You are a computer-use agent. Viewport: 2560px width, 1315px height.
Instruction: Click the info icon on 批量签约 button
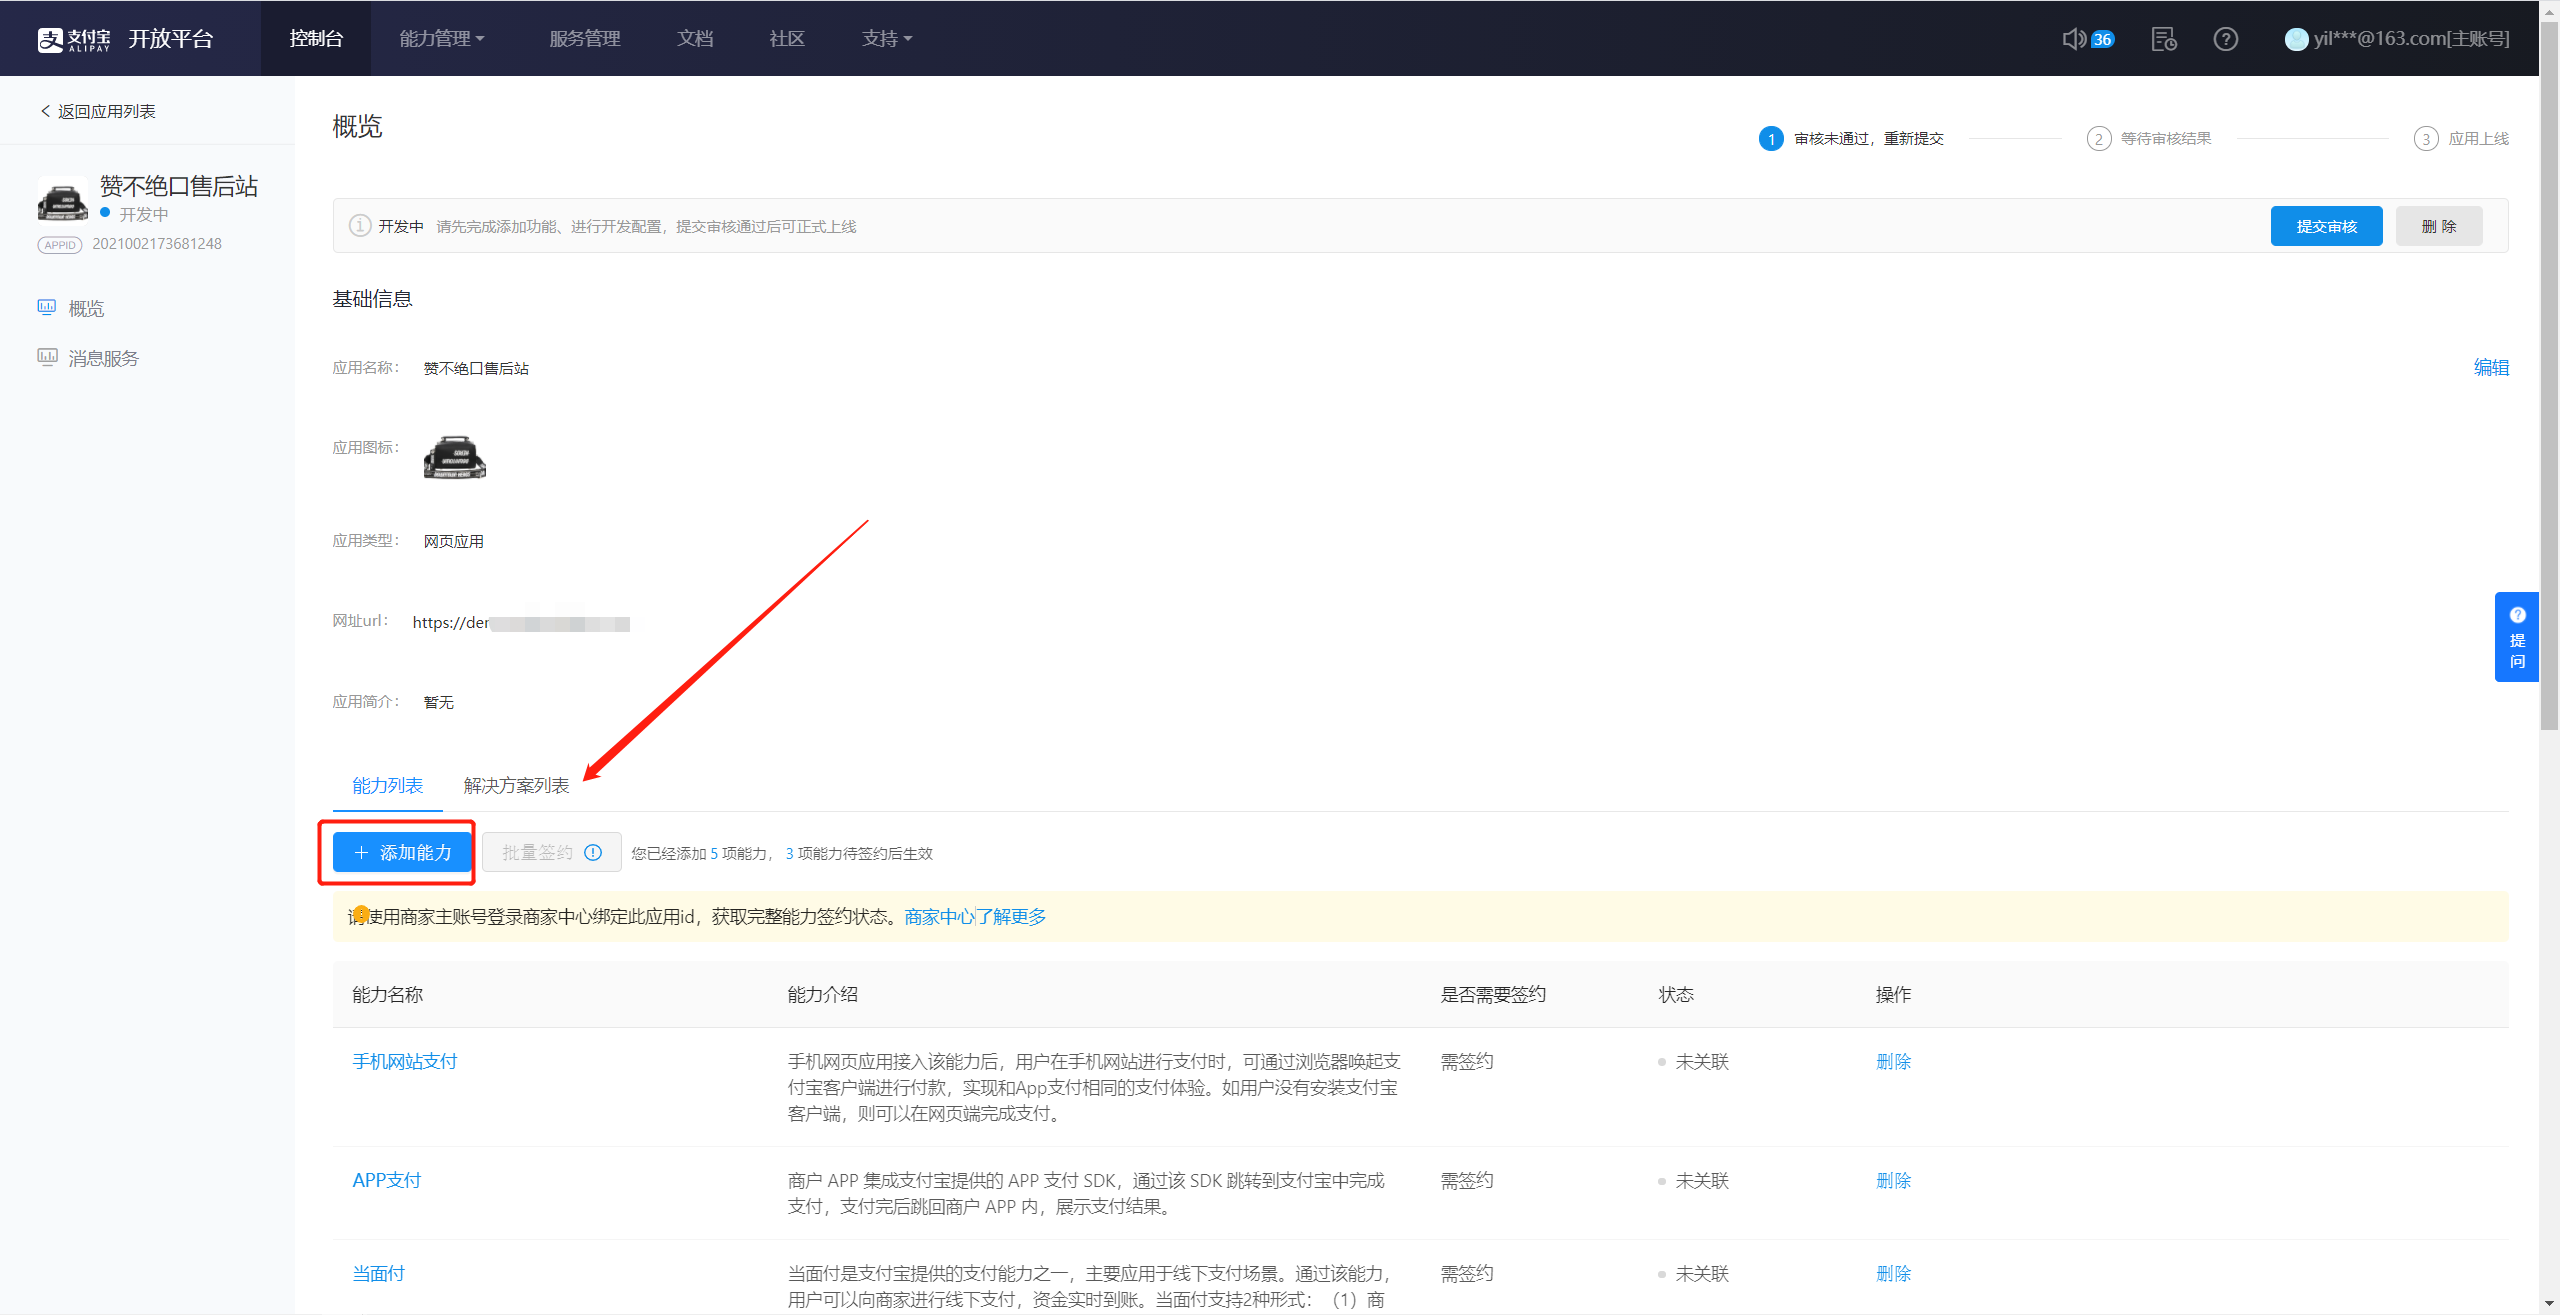(x=593, y=852)
